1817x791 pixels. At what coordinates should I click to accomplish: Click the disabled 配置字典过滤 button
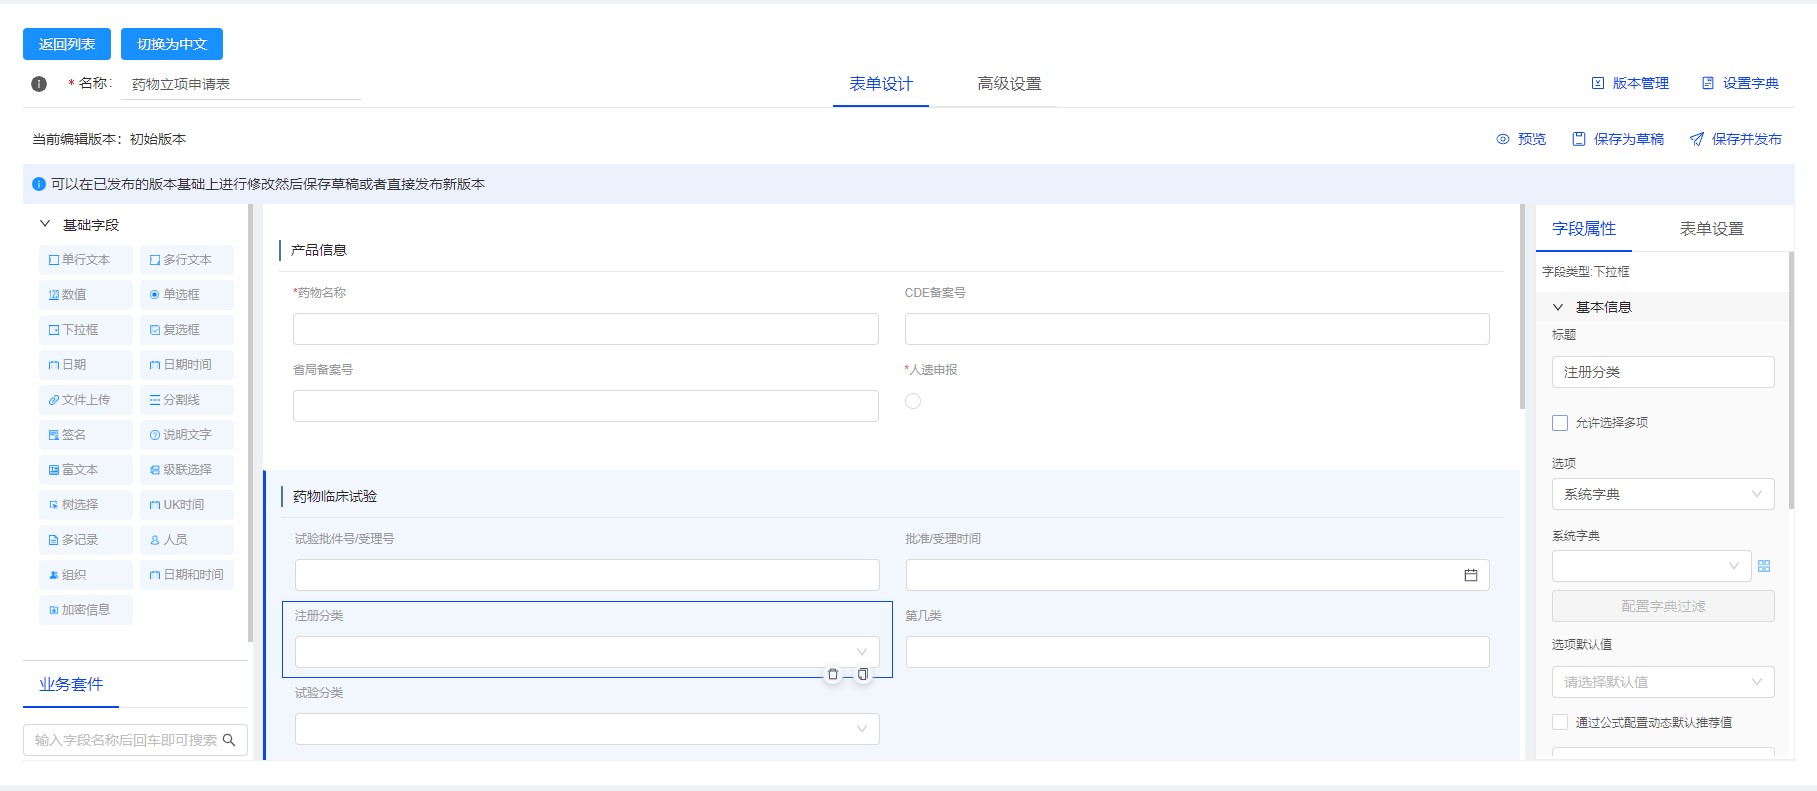1663,606
